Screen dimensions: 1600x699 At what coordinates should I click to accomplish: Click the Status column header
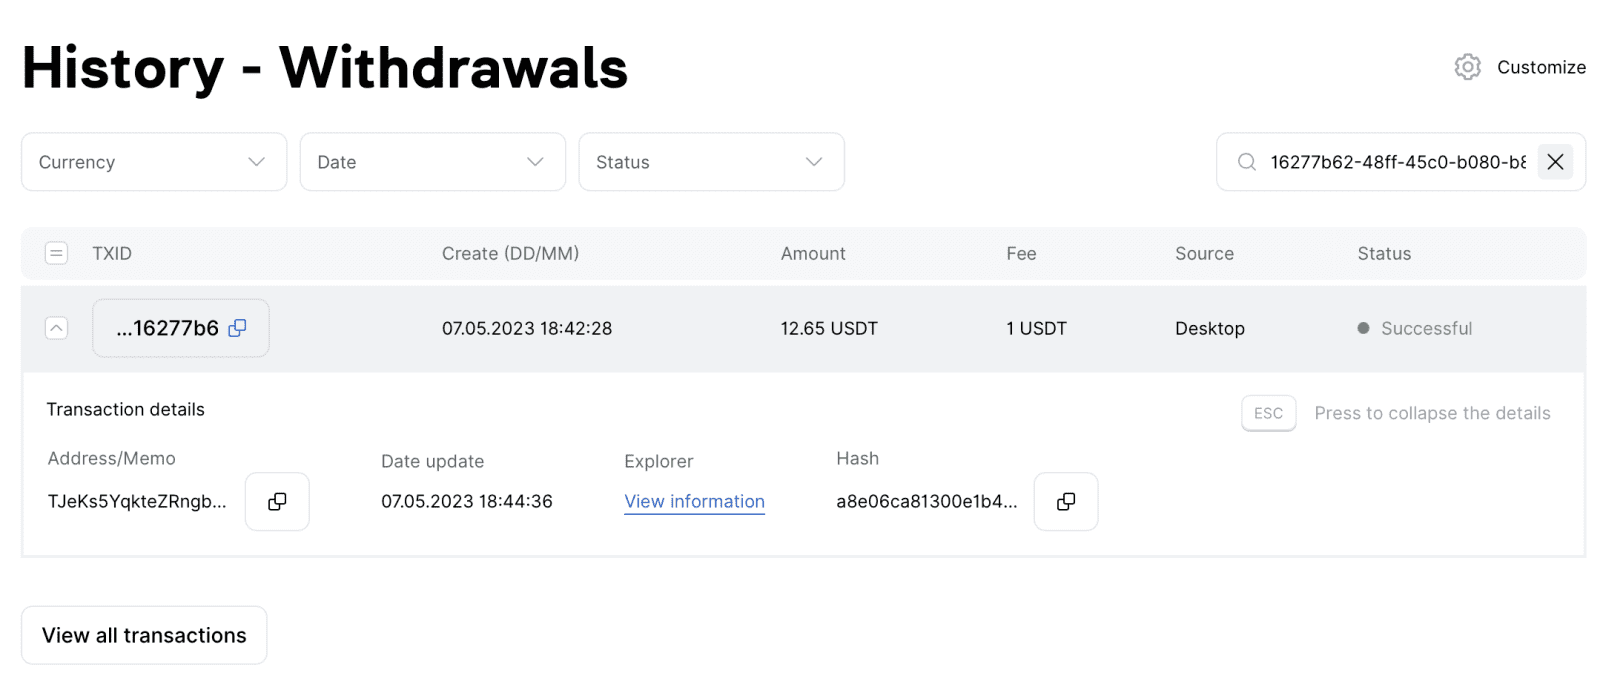click(1383, 254)
